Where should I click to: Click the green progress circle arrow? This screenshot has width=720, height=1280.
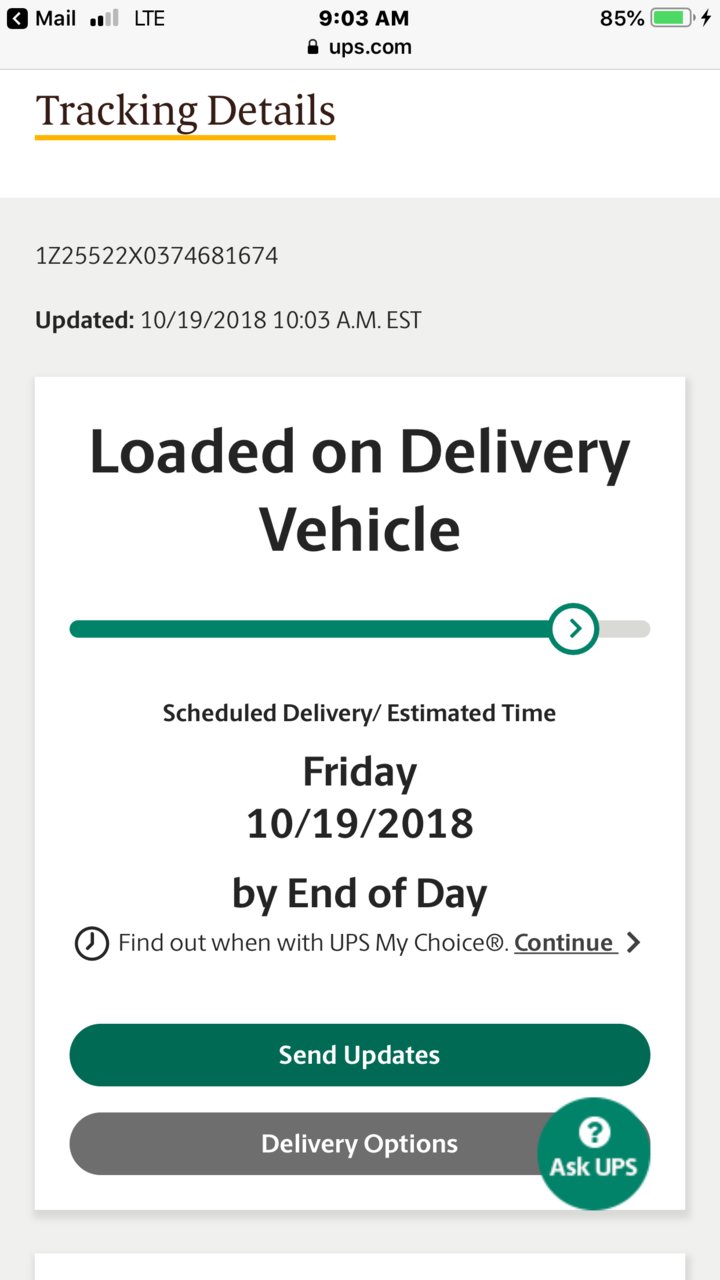574,628
